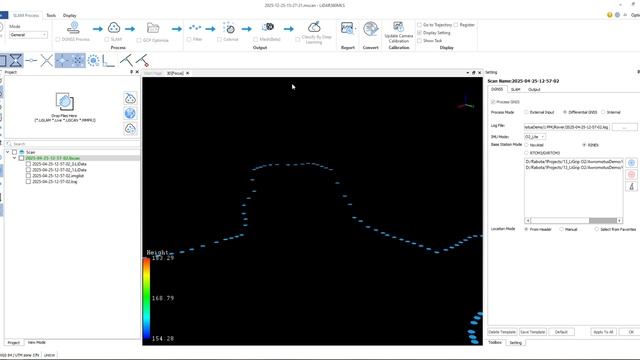Open the Report tool
The image size is (640, 360).
click(x=347, y=29)
